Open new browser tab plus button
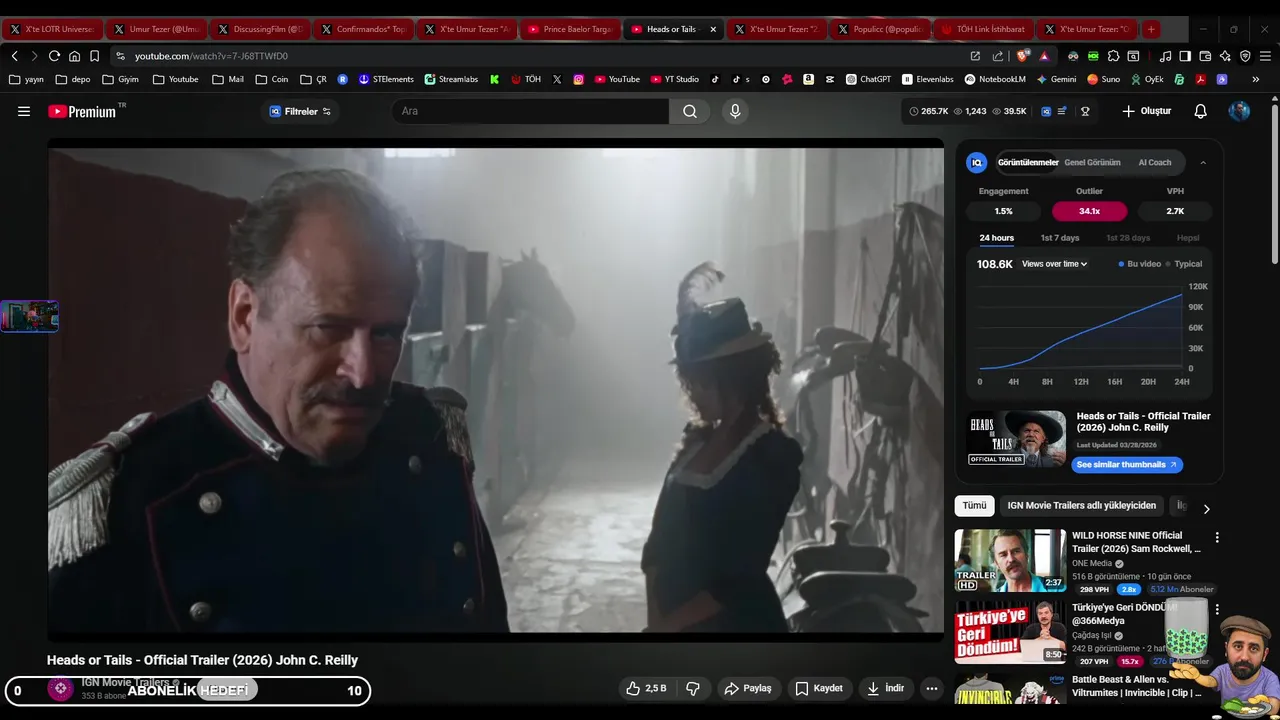The image size is (1280, 720). pos(1151,29)
